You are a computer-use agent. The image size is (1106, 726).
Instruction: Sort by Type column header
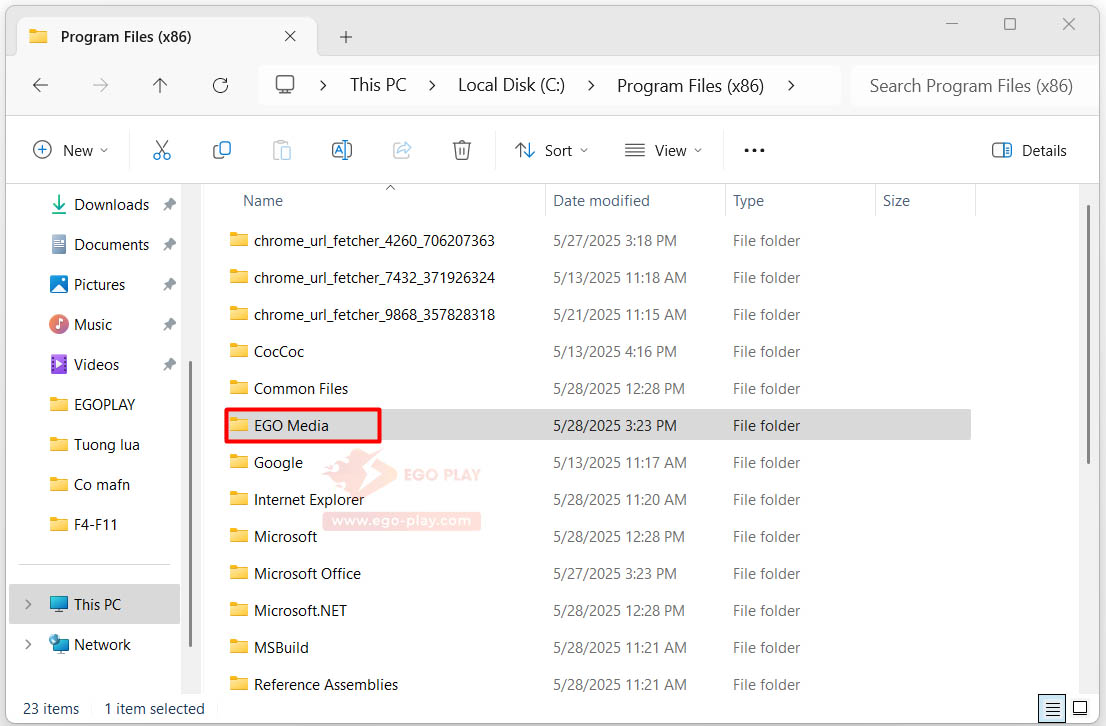(x=748, y=201)
